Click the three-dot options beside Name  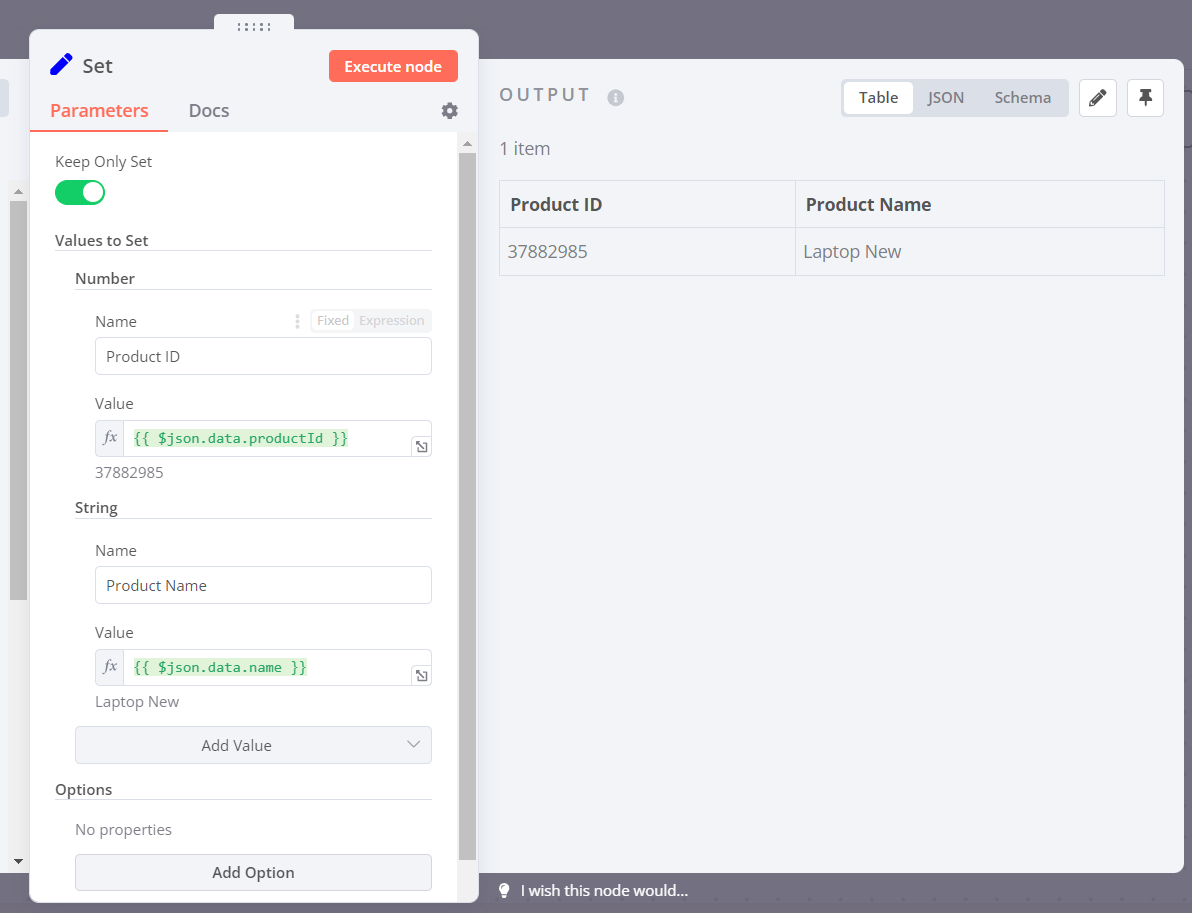coord(297,321)
